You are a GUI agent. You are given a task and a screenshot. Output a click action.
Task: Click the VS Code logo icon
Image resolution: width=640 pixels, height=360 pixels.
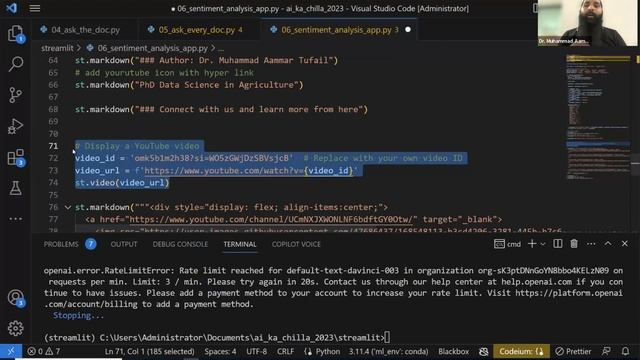(x=11, y=8)
